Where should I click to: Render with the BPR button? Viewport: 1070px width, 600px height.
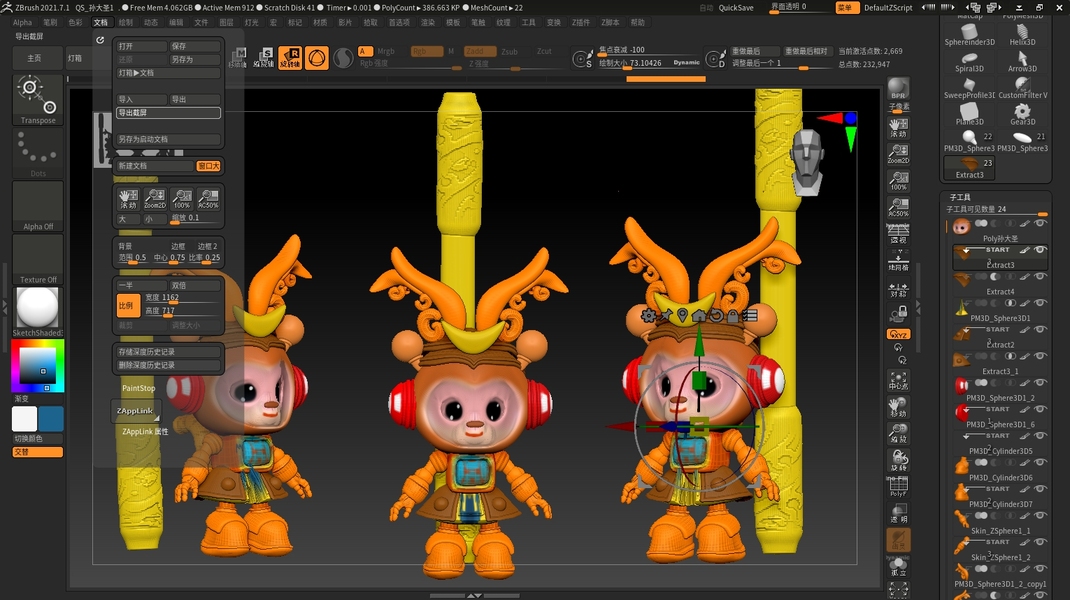(x=898, y=89)
